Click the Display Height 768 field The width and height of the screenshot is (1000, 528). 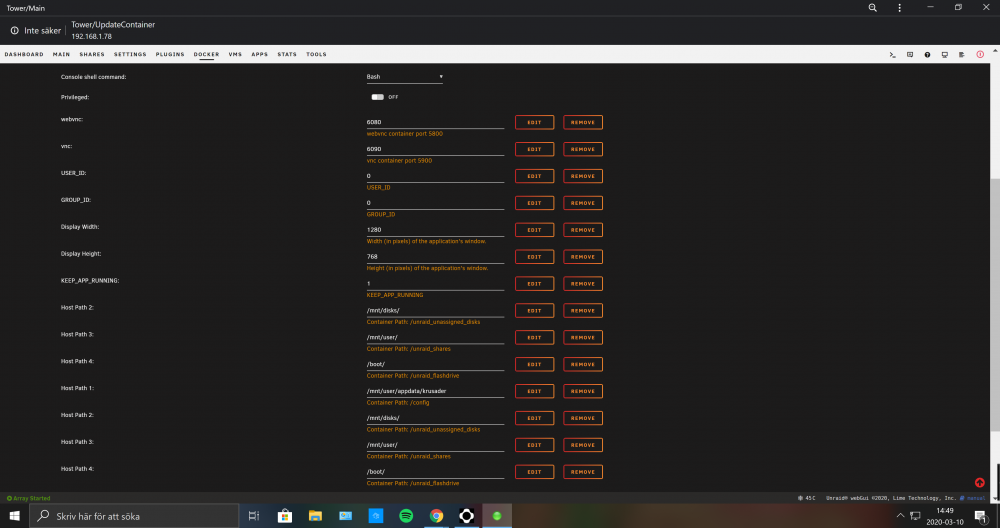pos(435,256)
